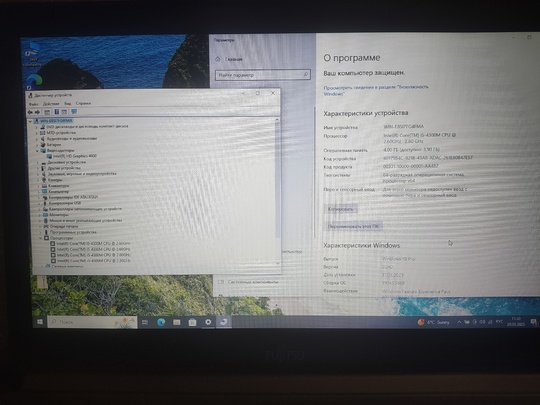Open the Справка menu in Device Manager
Image resolution: width=540 pixels, height=405 pixels.
pos(83,103)
